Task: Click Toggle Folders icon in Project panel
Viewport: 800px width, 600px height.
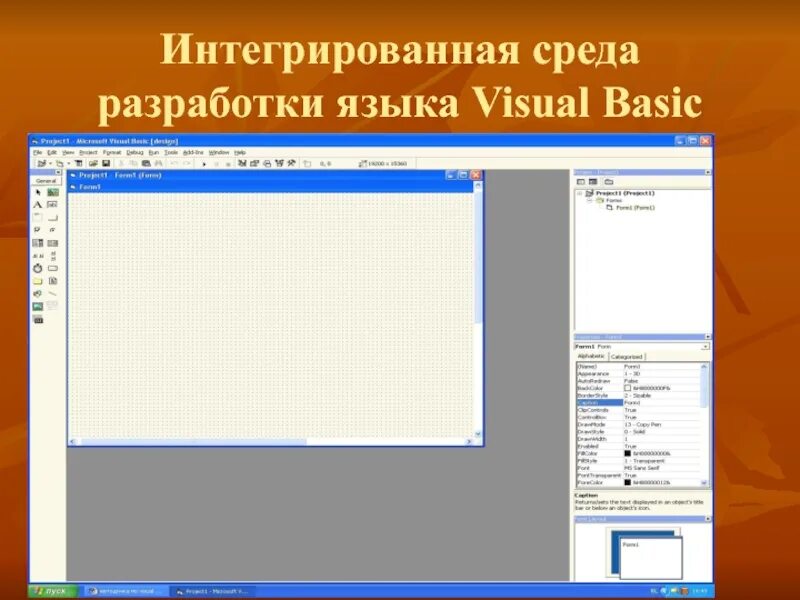Action: pos(609,182)
